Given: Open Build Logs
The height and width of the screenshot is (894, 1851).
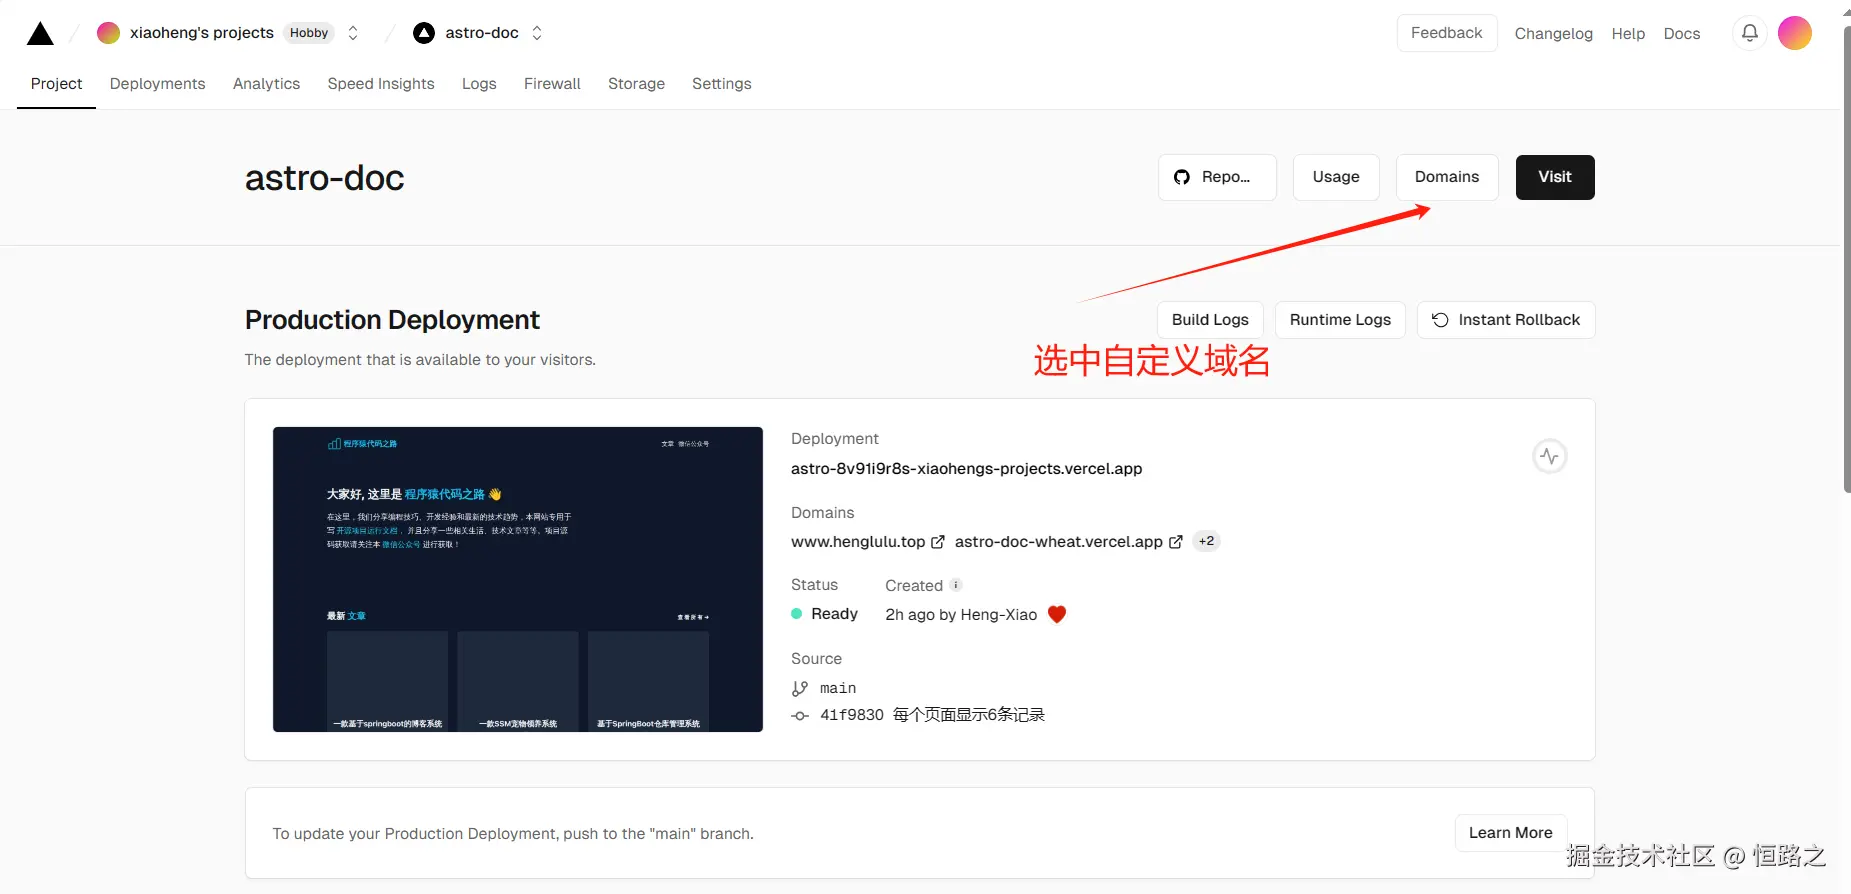Looking at the screenshot, I should click(x=1210, y=320).
